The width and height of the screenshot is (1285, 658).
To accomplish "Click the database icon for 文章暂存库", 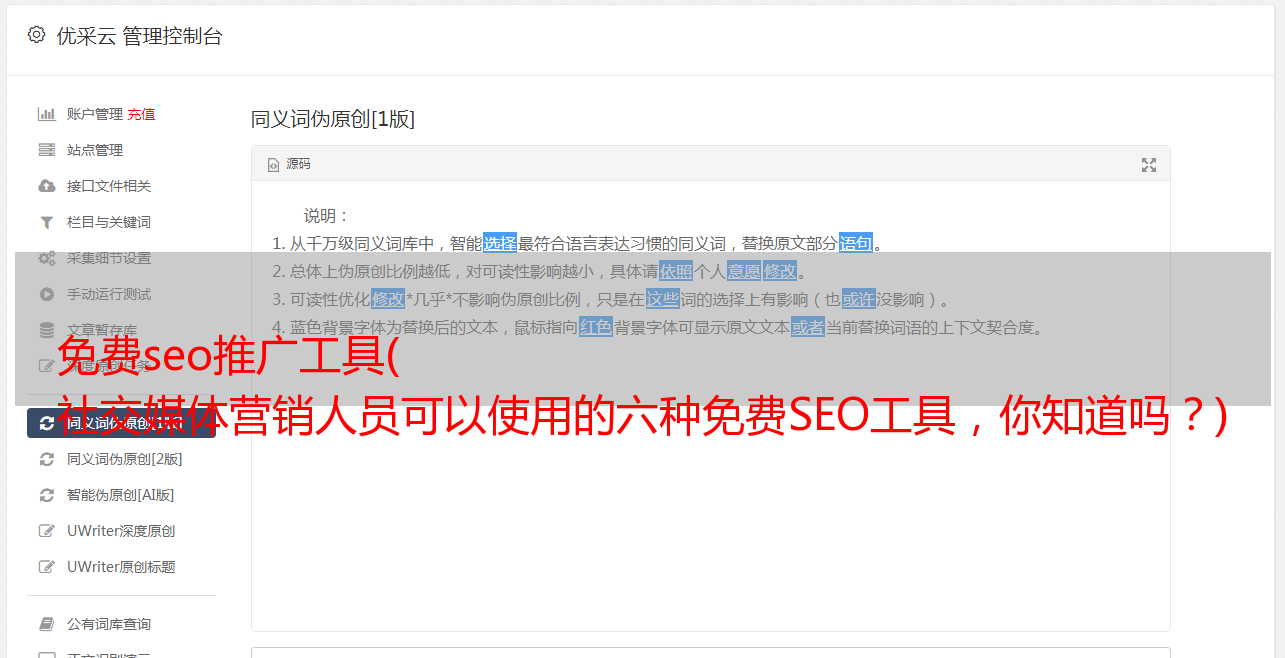I will (x=46, y=330).
